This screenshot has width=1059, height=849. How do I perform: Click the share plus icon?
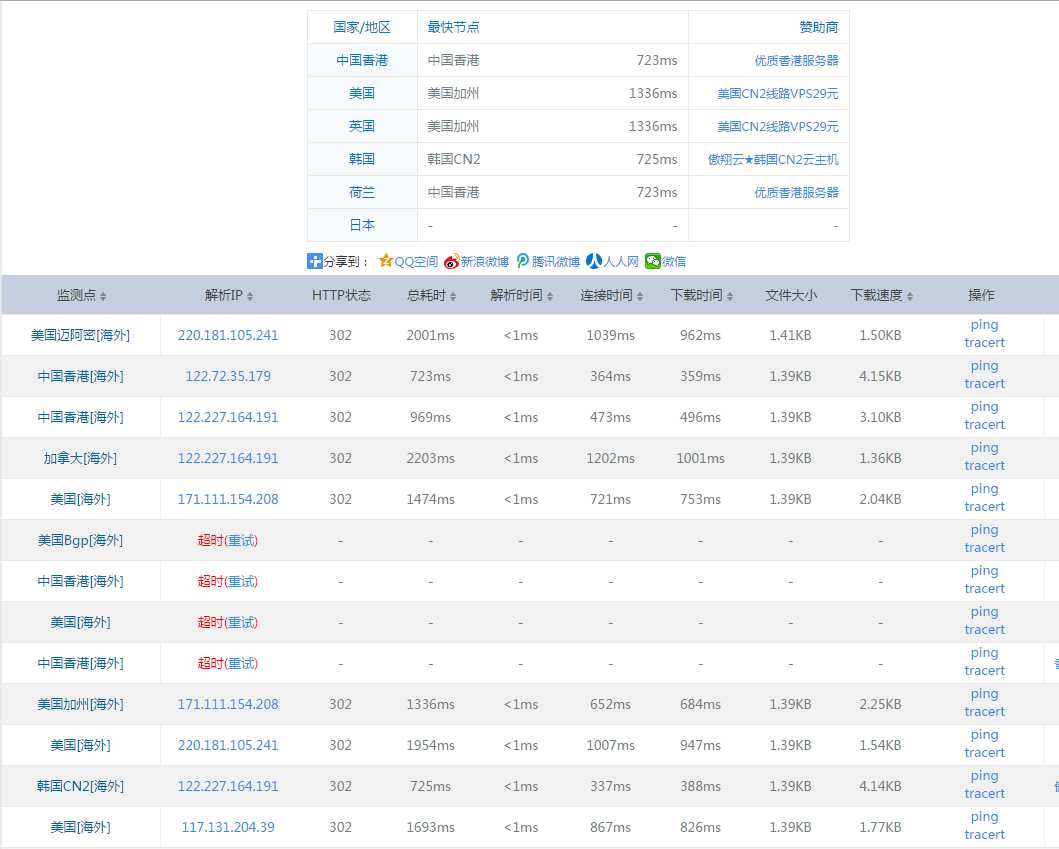click(x=314, y=261)
